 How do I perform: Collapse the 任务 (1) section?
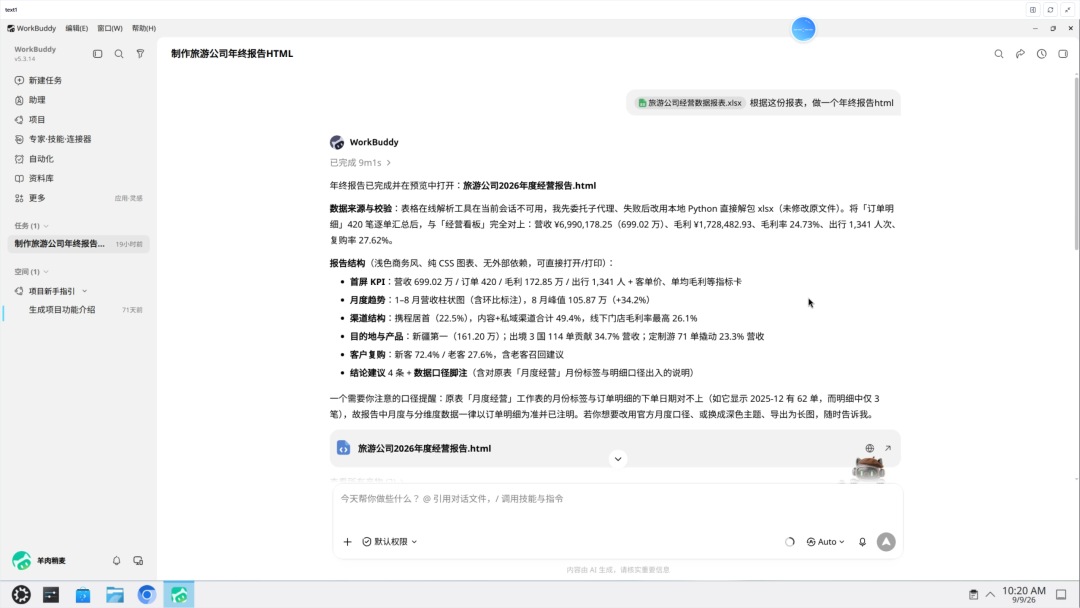(x=32, y=226)
